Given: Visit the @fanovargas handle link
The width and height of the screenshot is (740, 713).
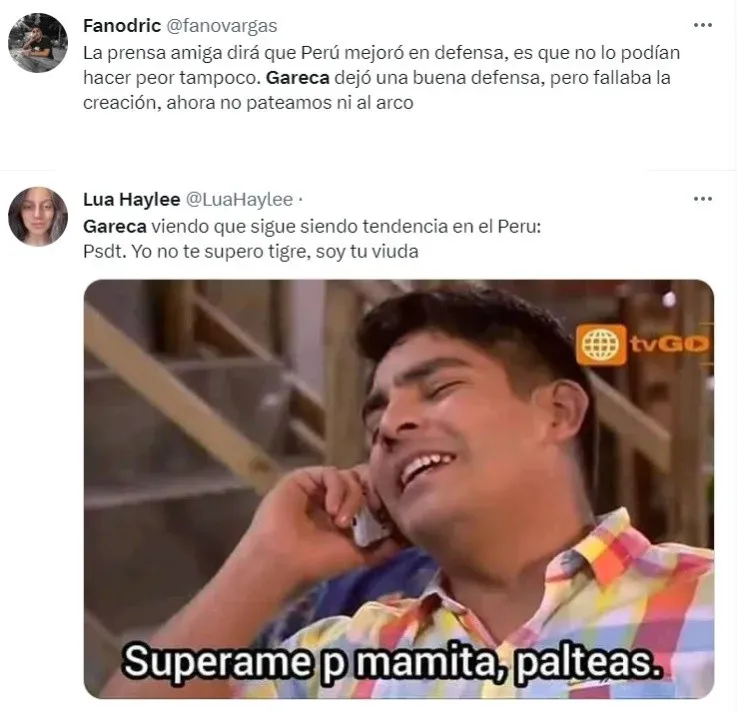Looking at the screenshot, I should point(222,26).
